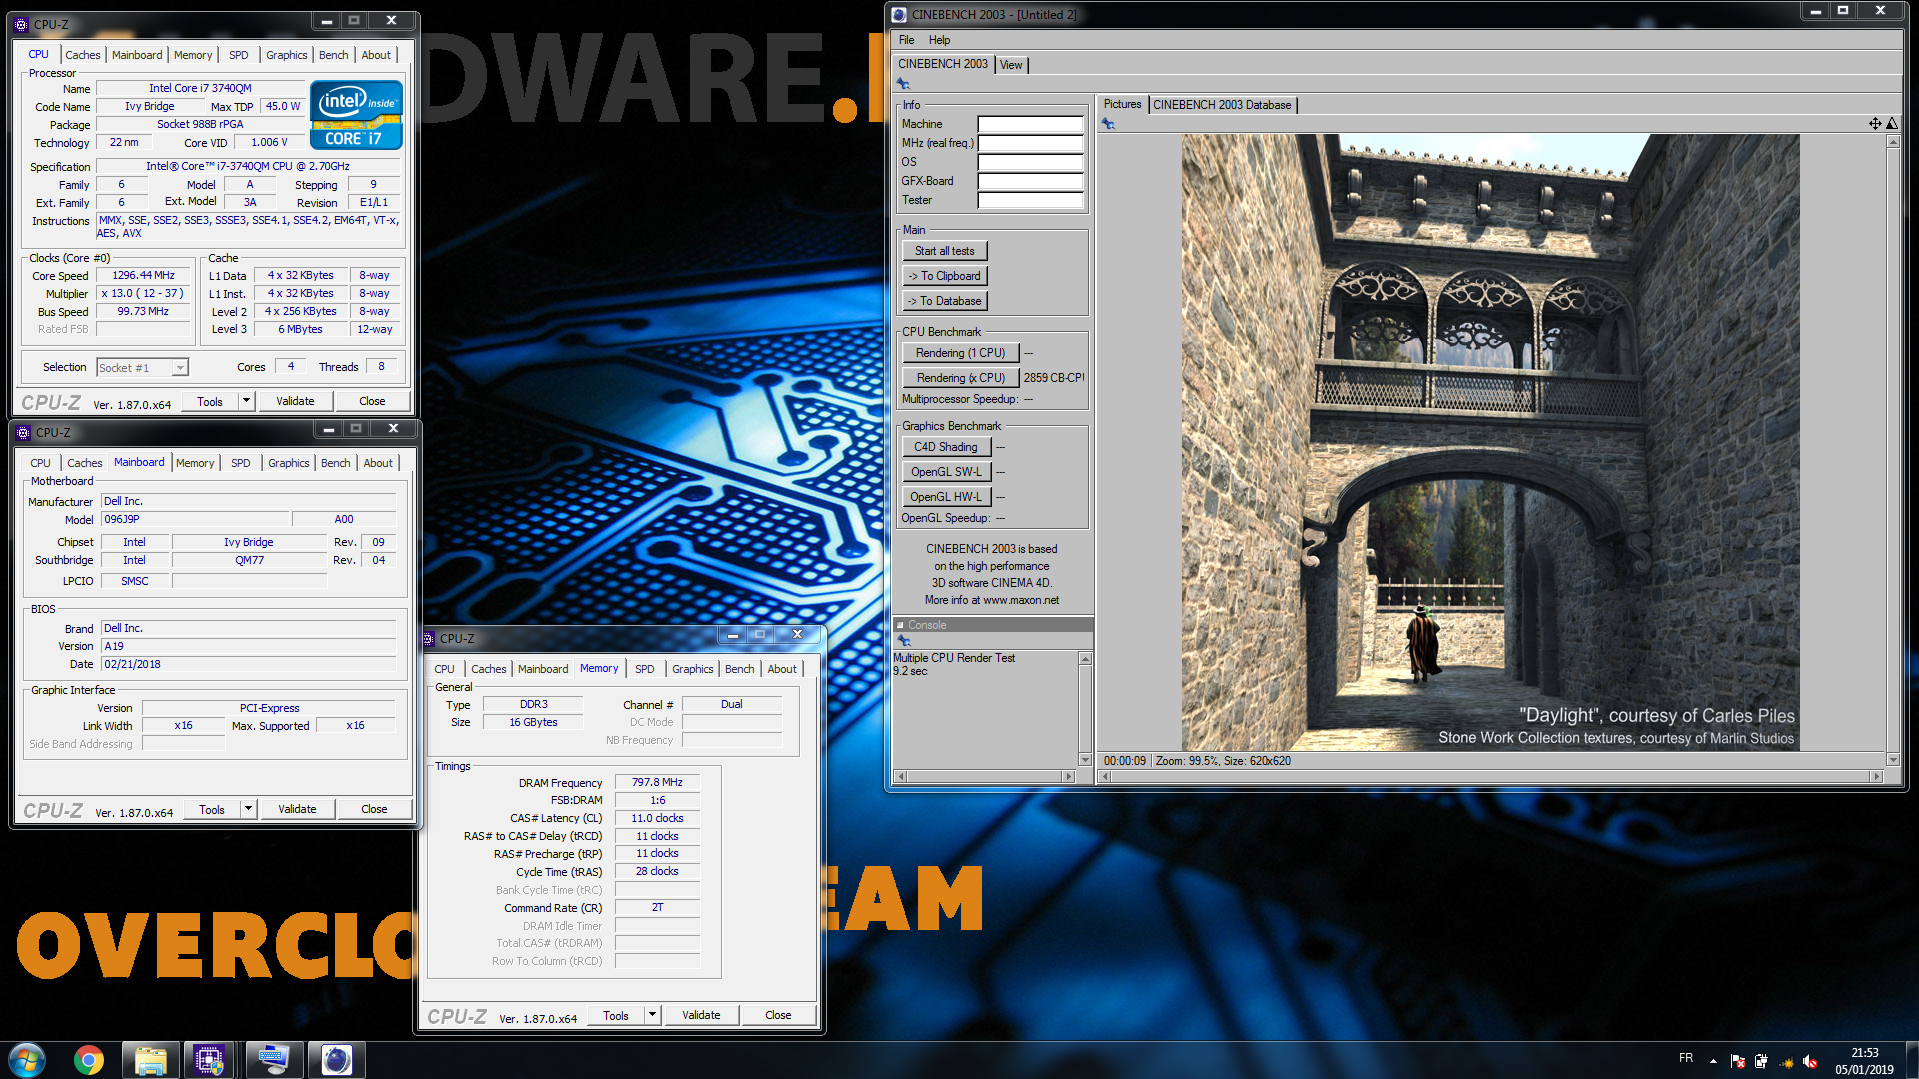The width and height of the screenshot is (1919, 1079).
Task: Open the Help menu in CINEBENCH
Action: pyautogui.click(x=939, y=40)
